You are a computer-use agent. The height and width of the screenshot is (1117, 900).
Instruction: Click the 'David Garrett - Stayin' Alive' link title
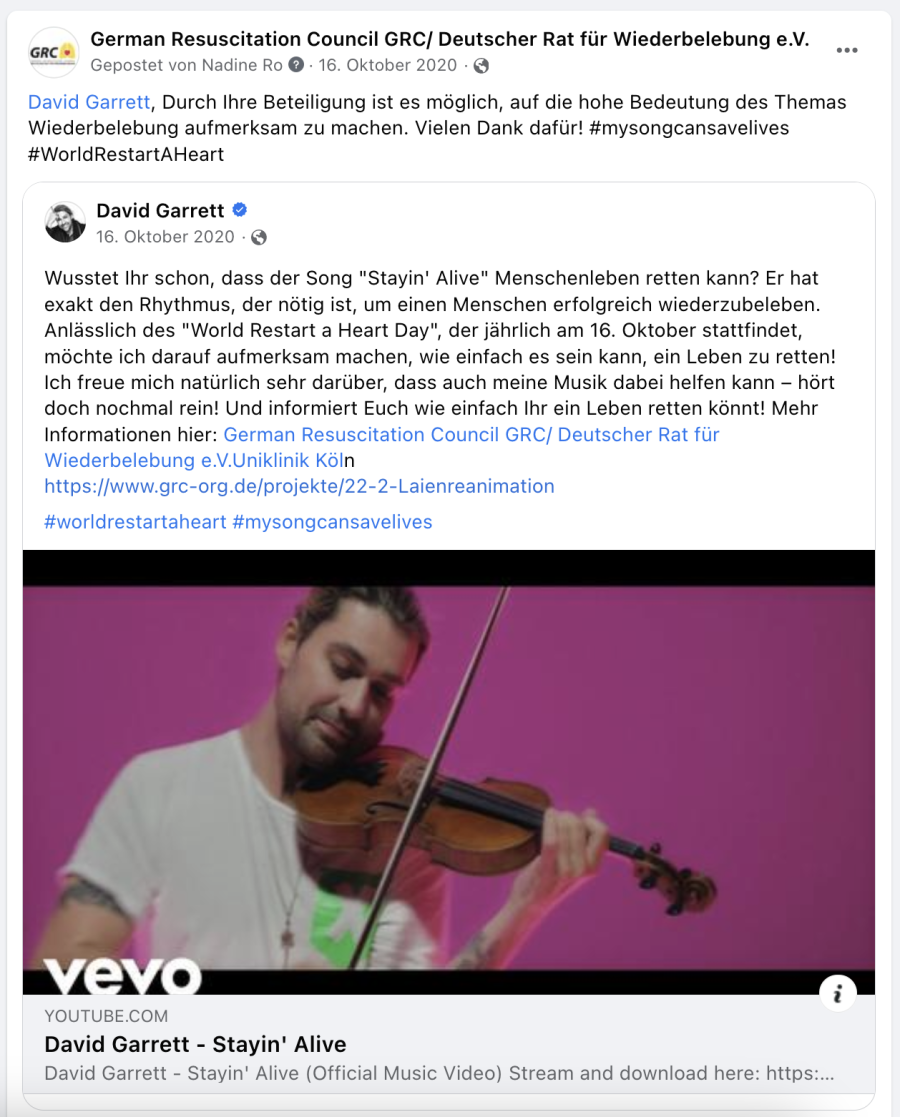195,1044
